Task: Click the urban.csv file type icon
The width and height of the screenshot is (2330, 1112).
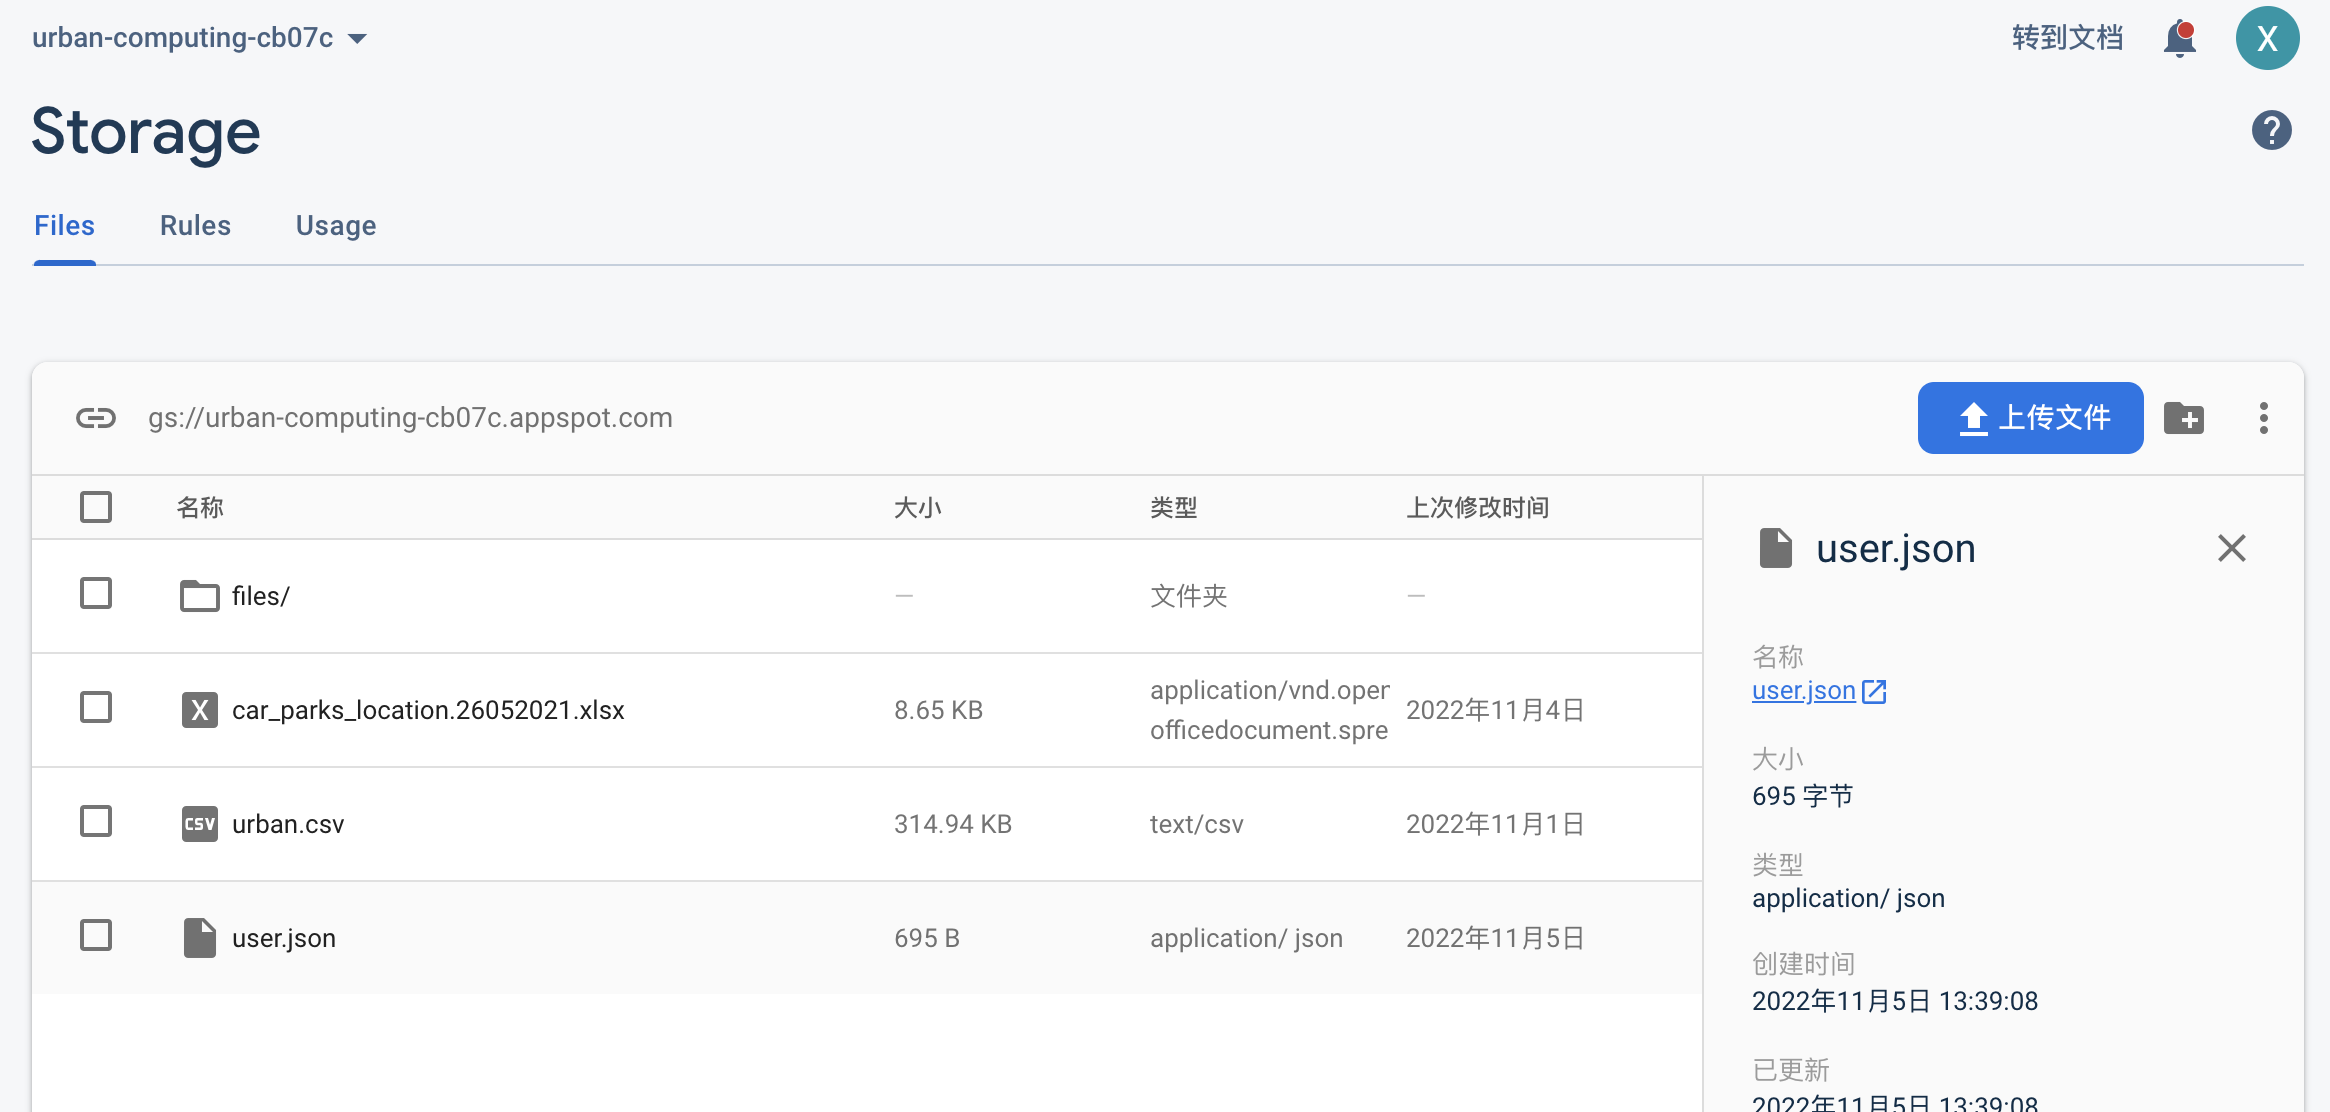Action: pos(199,824)
